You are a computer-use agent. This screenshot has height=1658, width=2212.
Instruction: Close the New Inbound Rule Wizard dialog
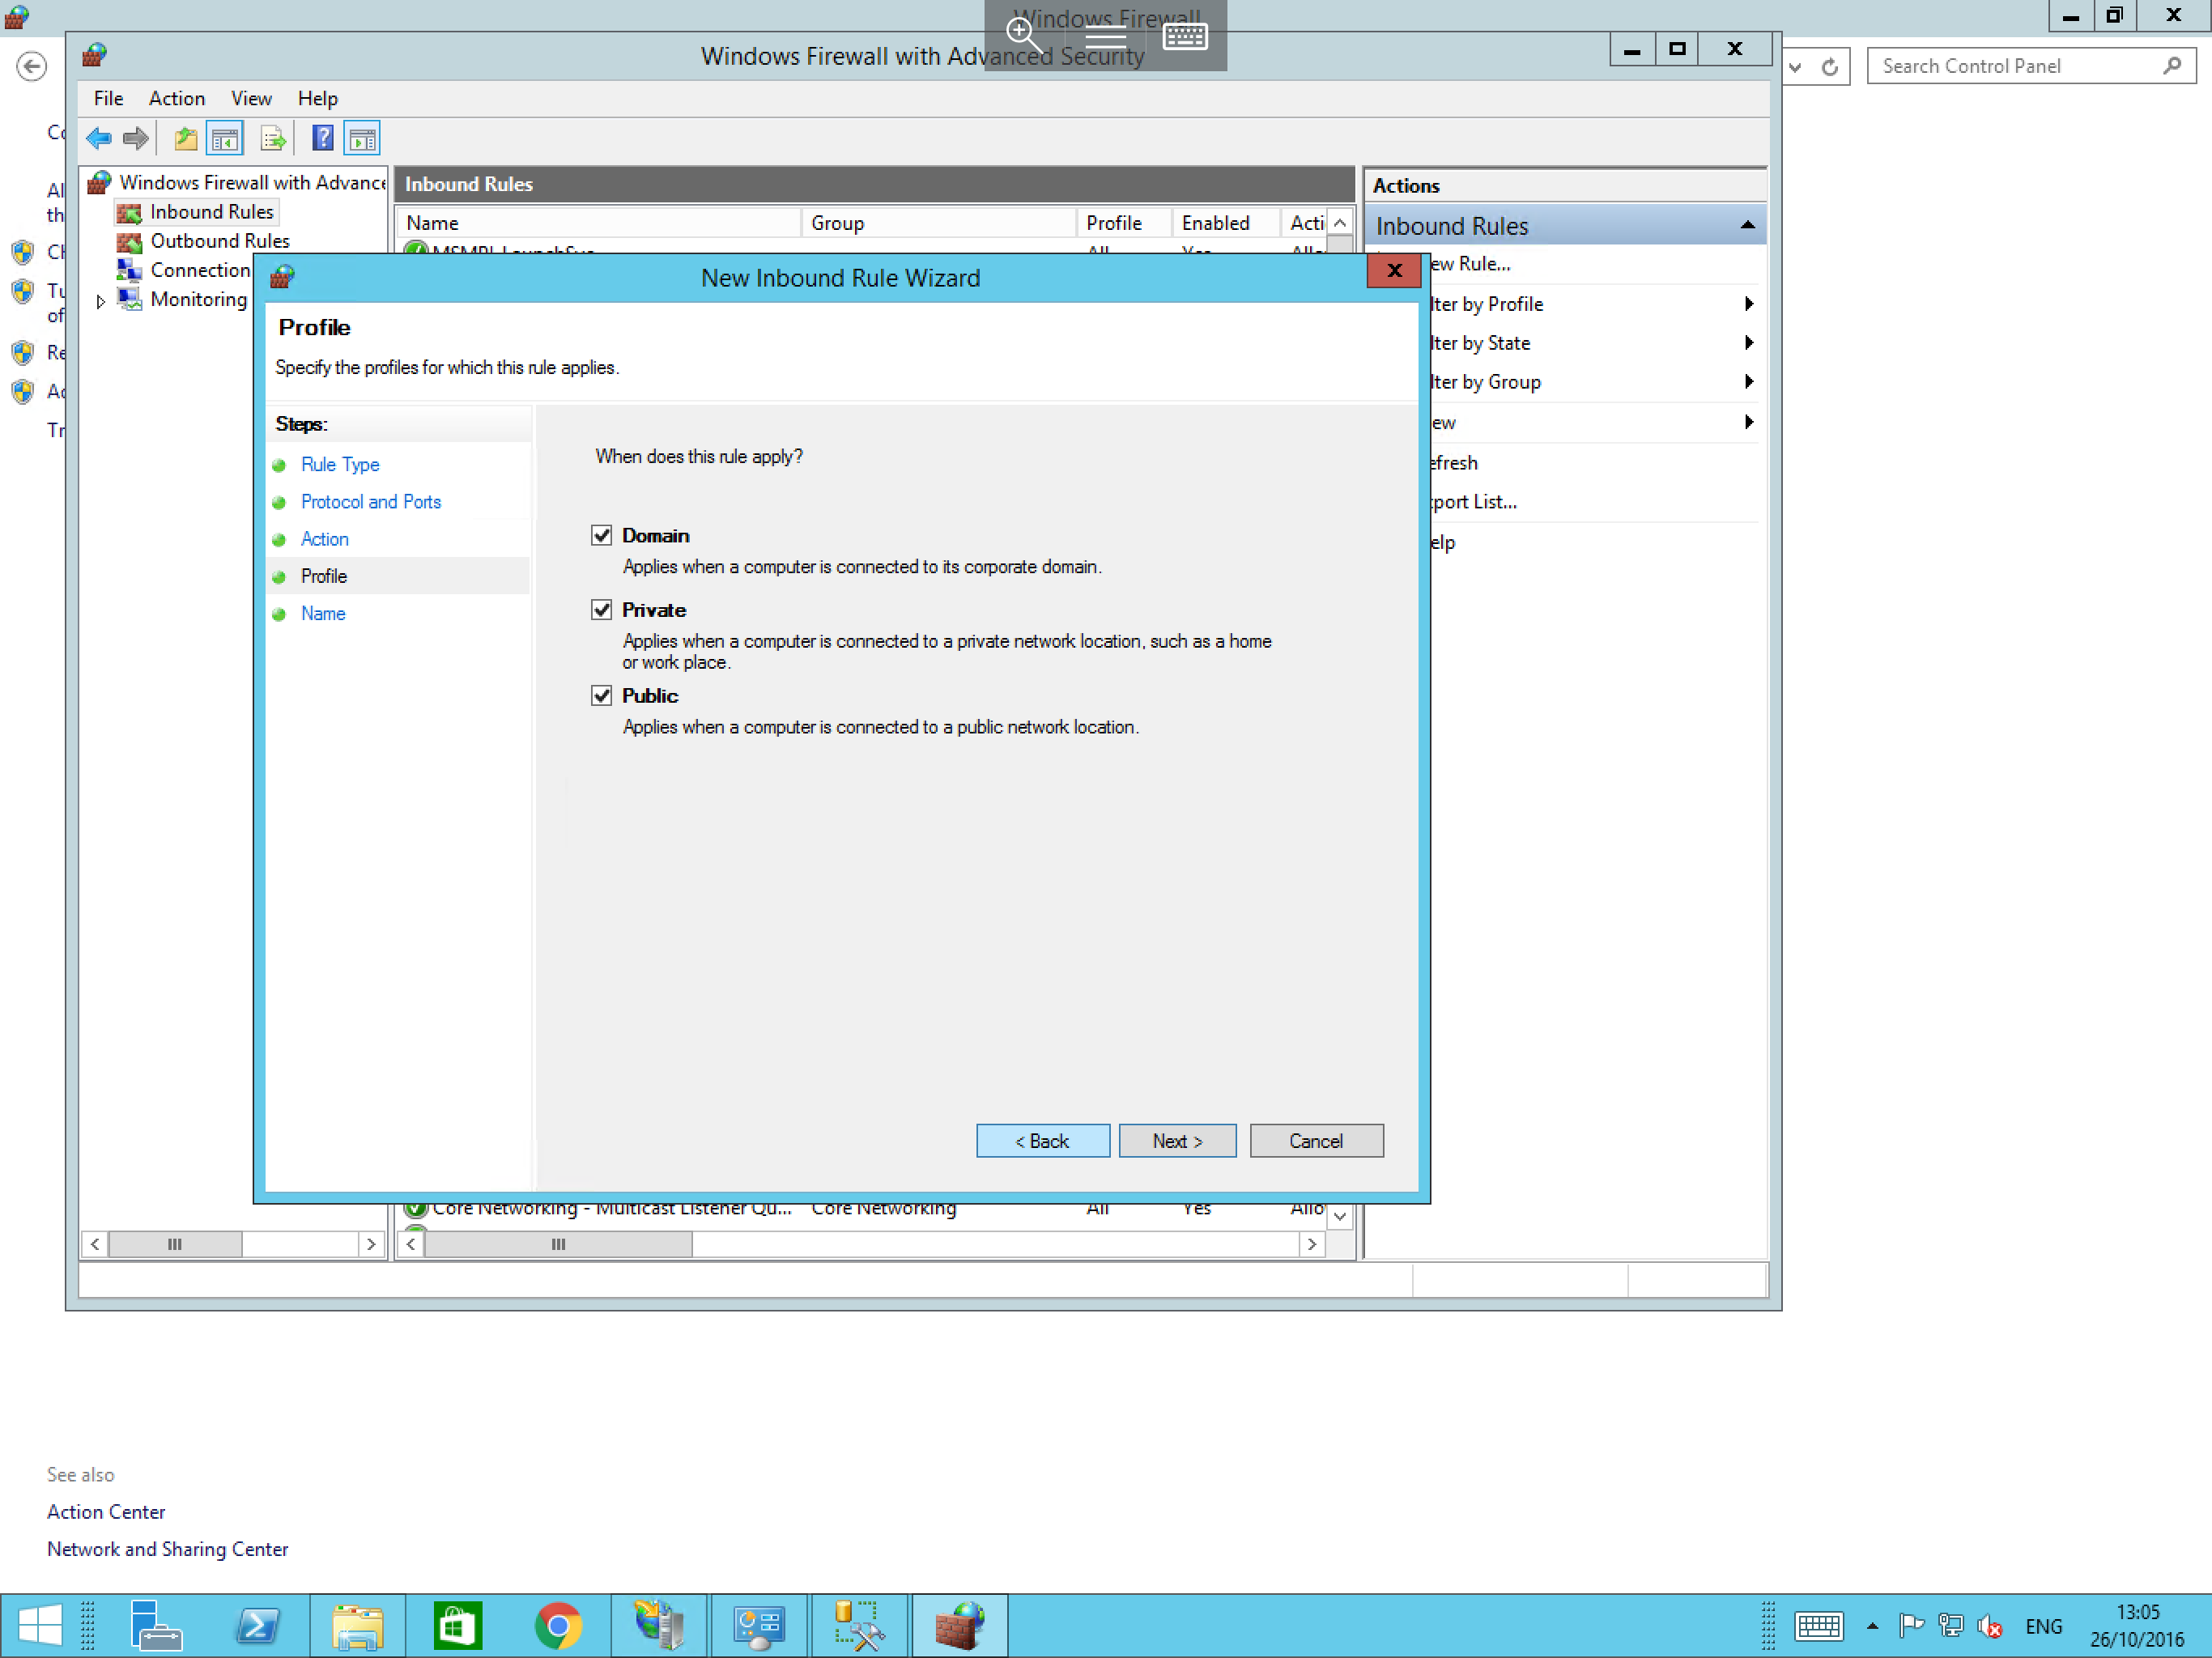(1394, 270)
